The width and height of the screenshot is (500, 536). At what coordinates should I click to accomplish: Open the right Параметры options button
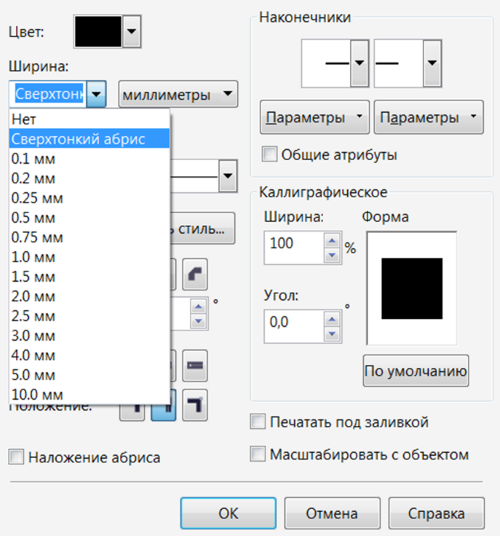pyautogui.click(x=429, y=117)
